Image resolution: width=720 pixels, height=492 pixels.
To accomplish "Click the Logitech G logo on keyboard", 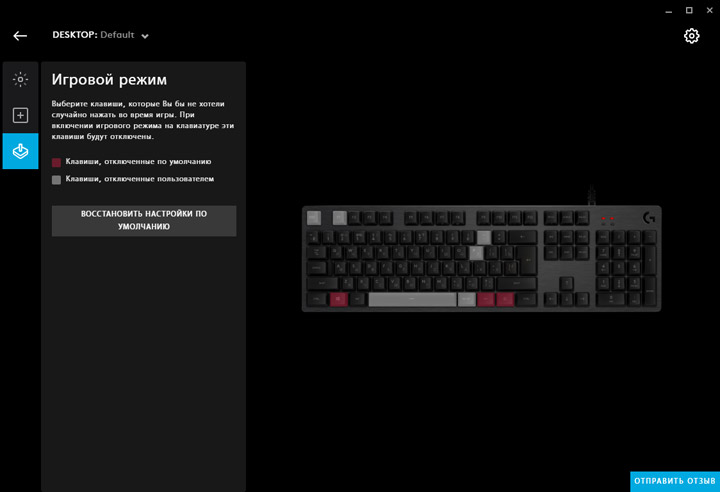I will pyautogui.click(x=649, y=218).
